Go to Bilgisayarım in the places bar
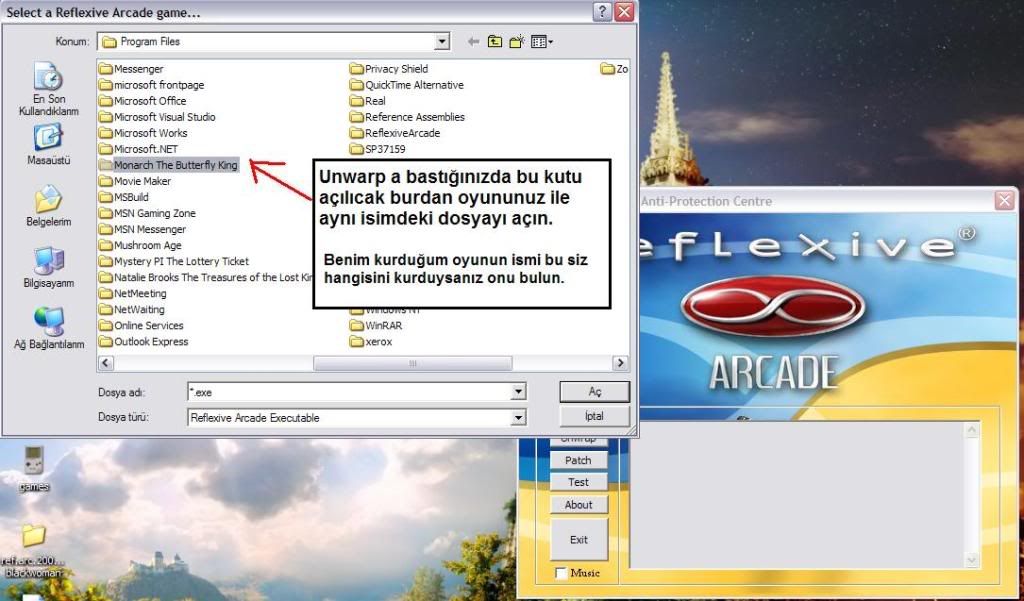1024x601 pixels. pyautogui.click(x=48, y=267)
